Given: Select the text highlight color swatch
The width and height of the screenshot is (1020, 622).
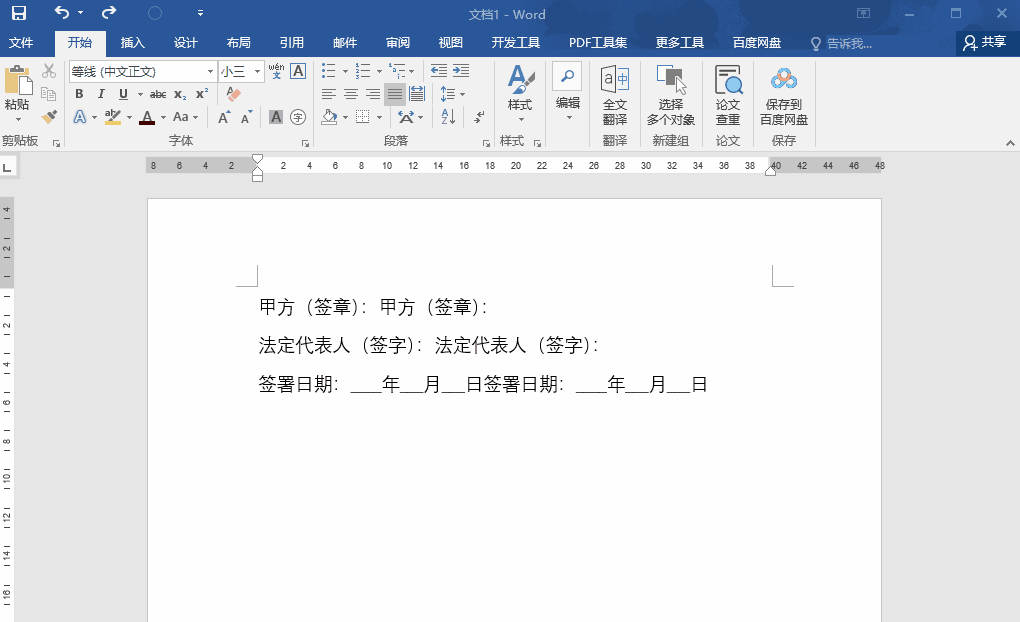Looking at the screenshot, I should 112,116.
